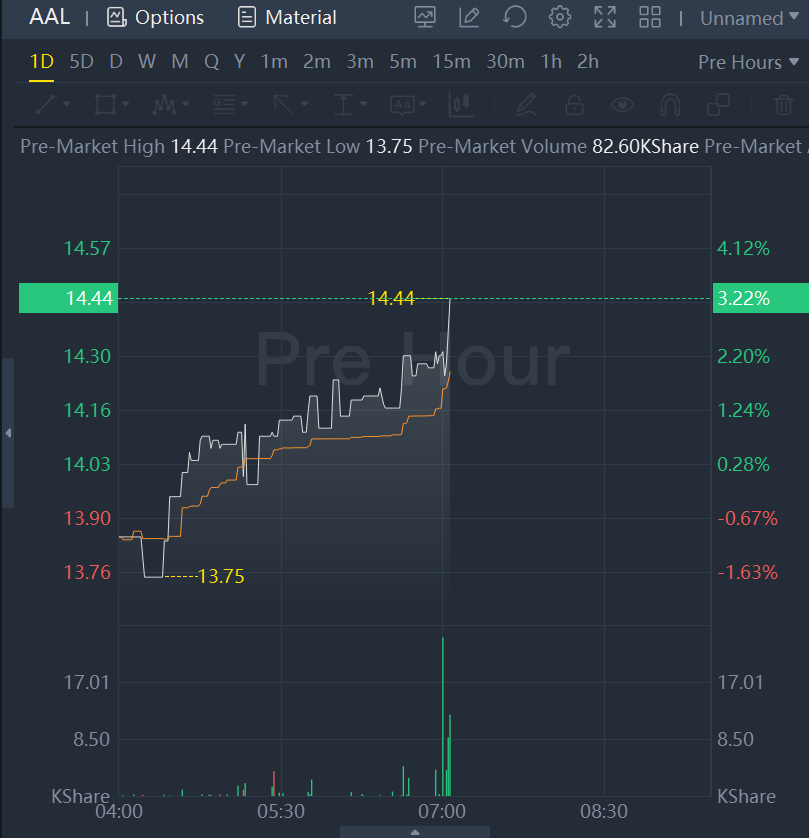Toggle the lock drawings icon
809x838 pixels.
574,104
